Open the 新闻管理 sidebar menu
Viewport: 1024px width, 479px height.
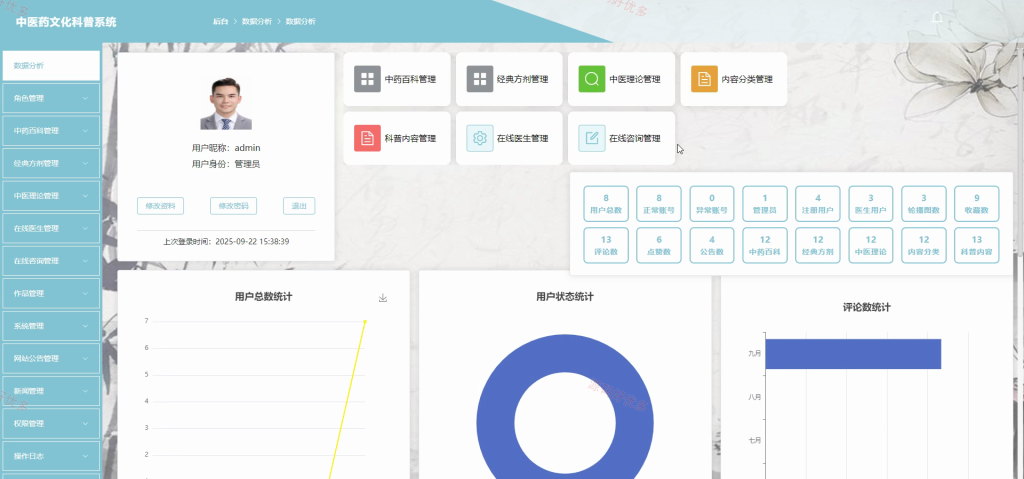coord(51,391)
